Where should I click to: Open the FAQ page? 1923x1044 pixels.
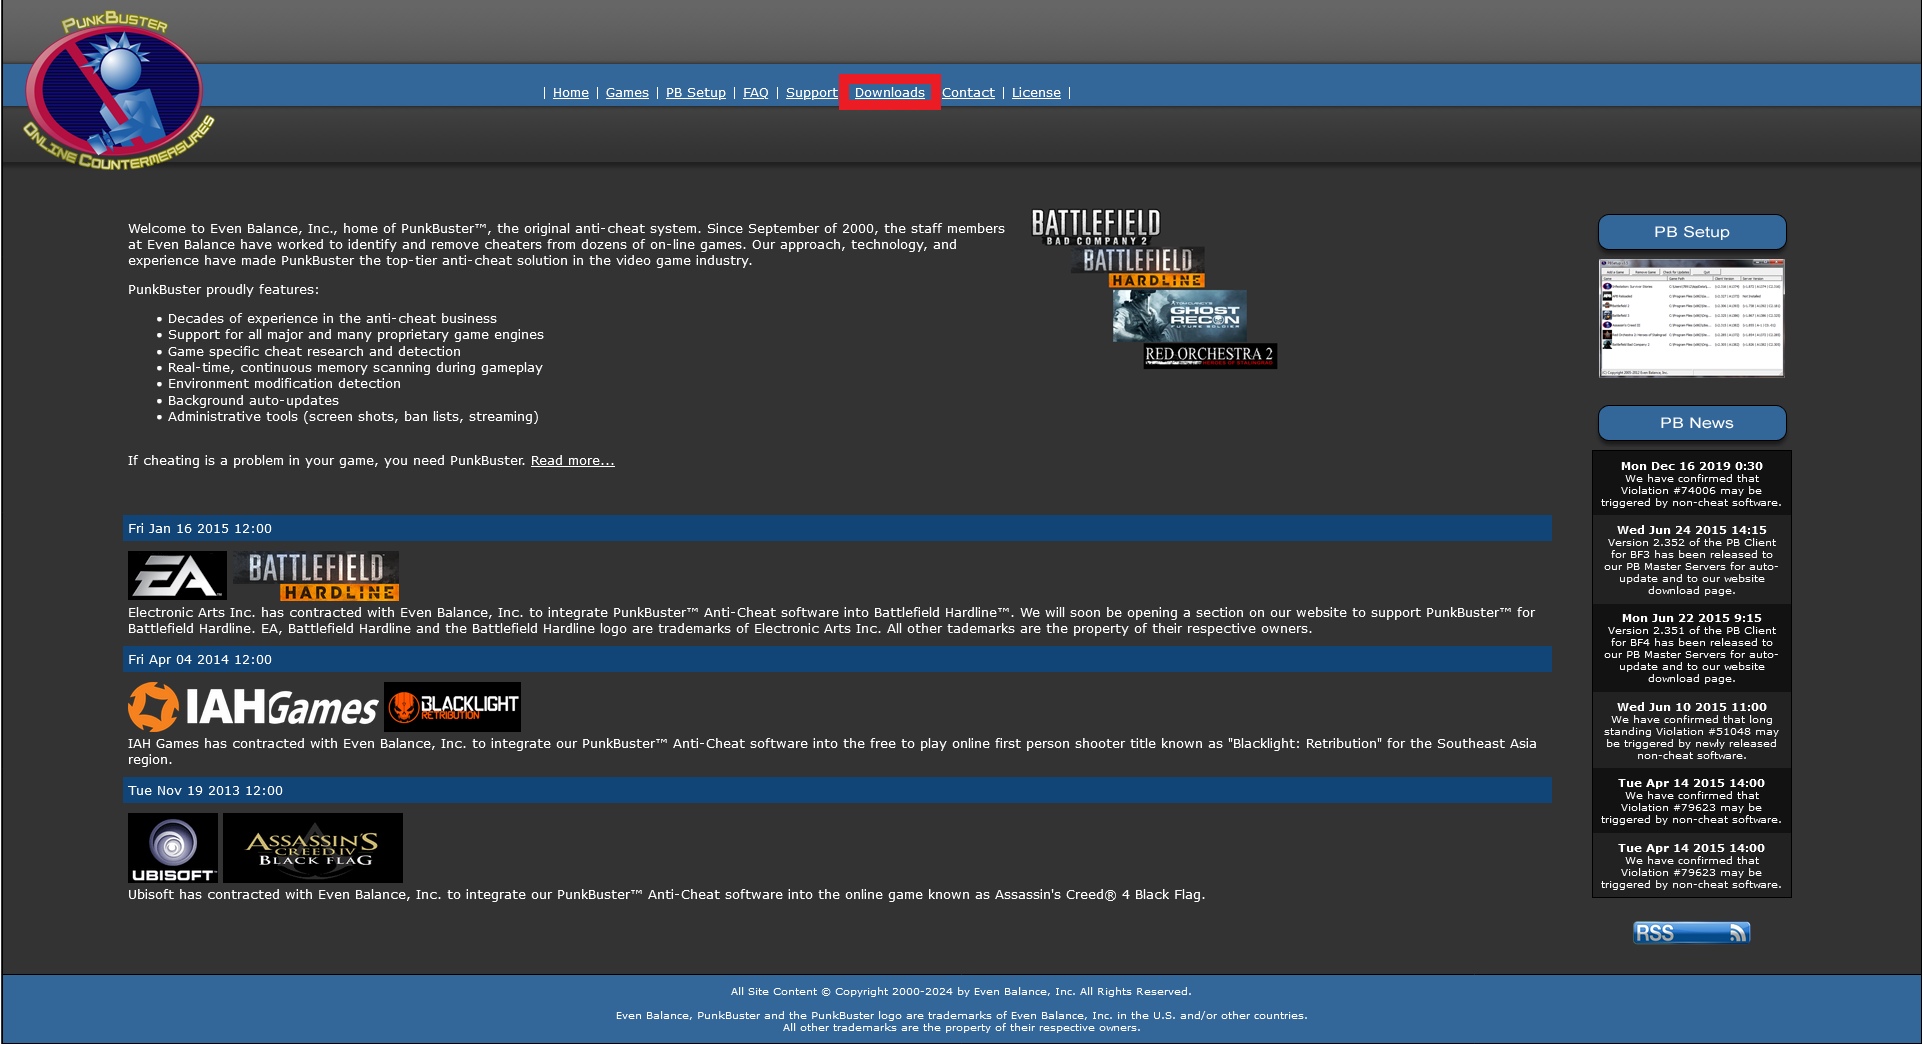(x=756, y=93)
